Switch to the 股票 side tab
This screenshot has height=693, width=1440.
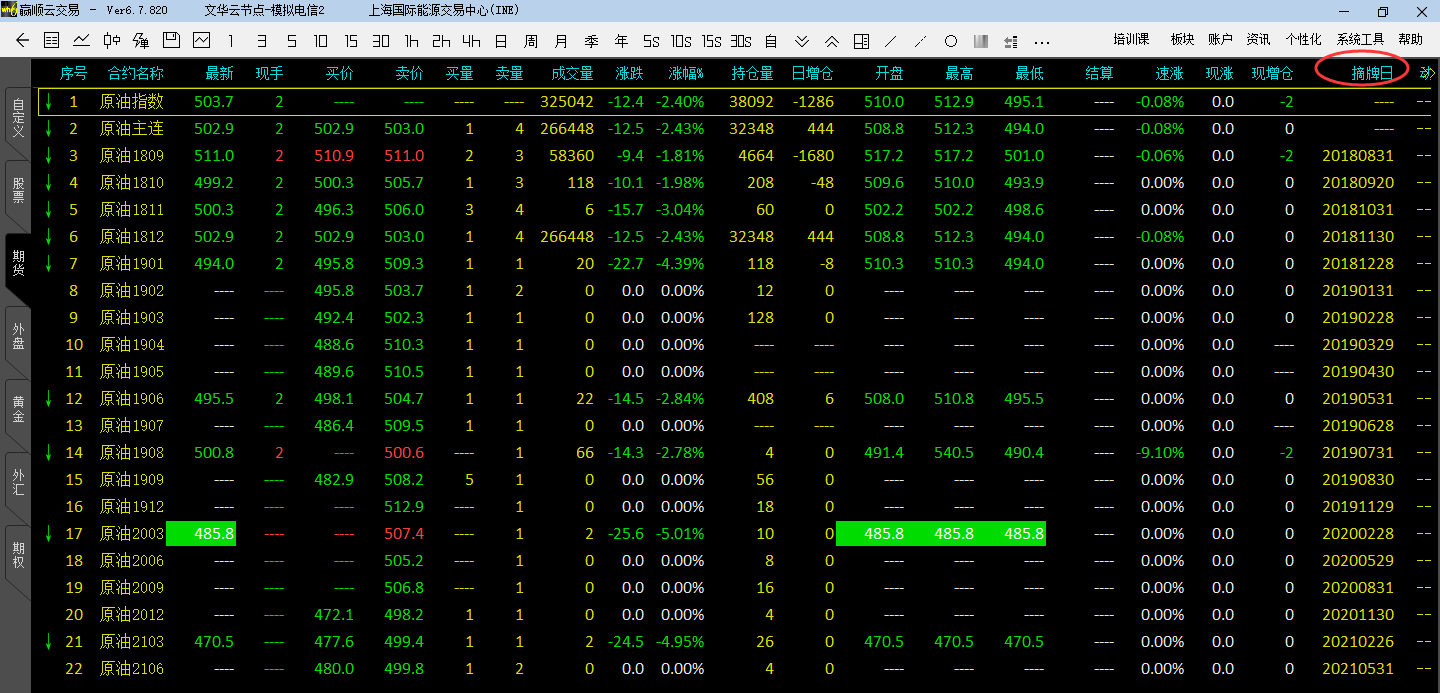click(17, 190)
